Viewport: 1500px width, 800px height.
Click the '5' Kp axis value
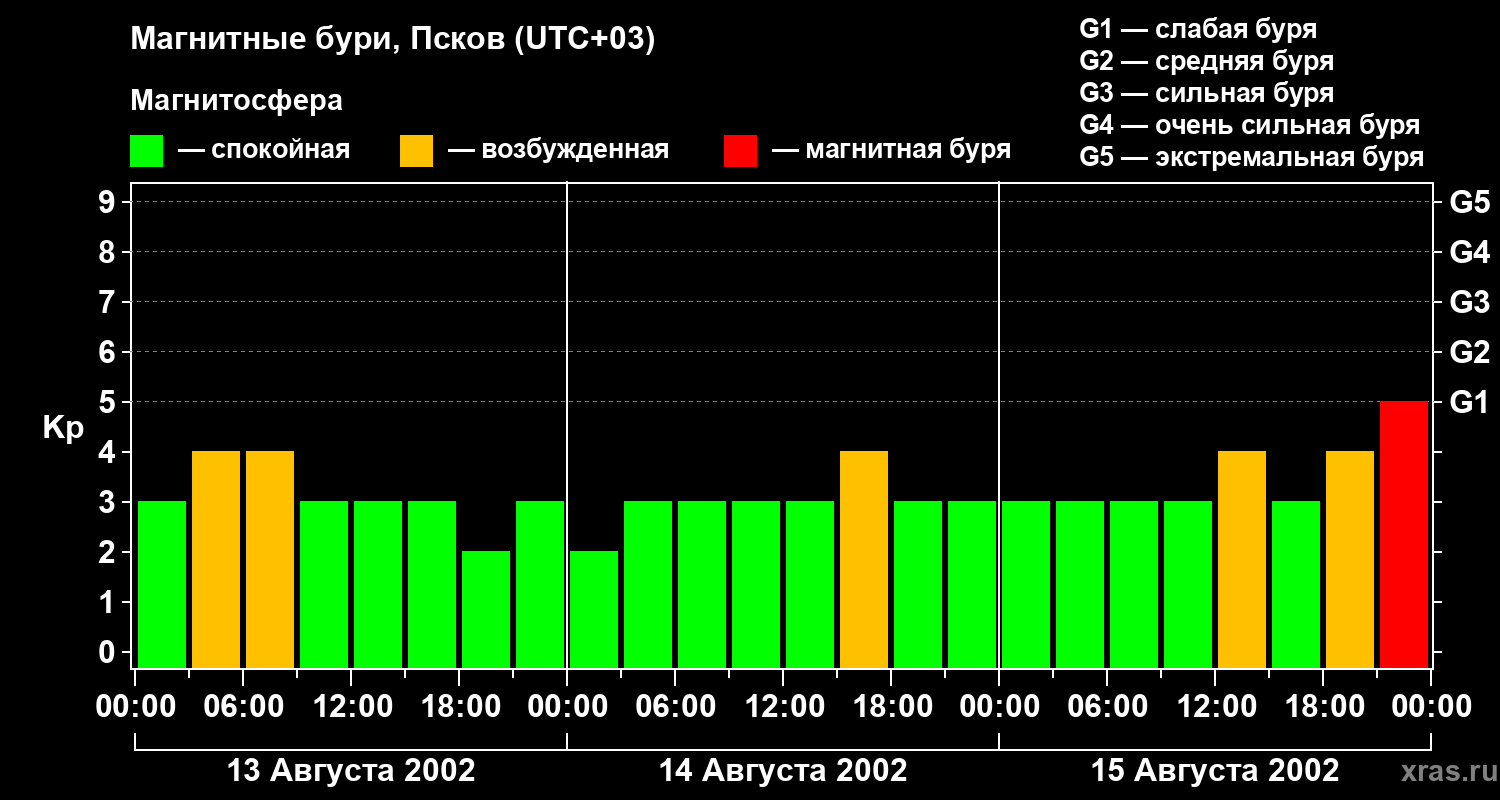pyautogui.click(x=109, y=402)
